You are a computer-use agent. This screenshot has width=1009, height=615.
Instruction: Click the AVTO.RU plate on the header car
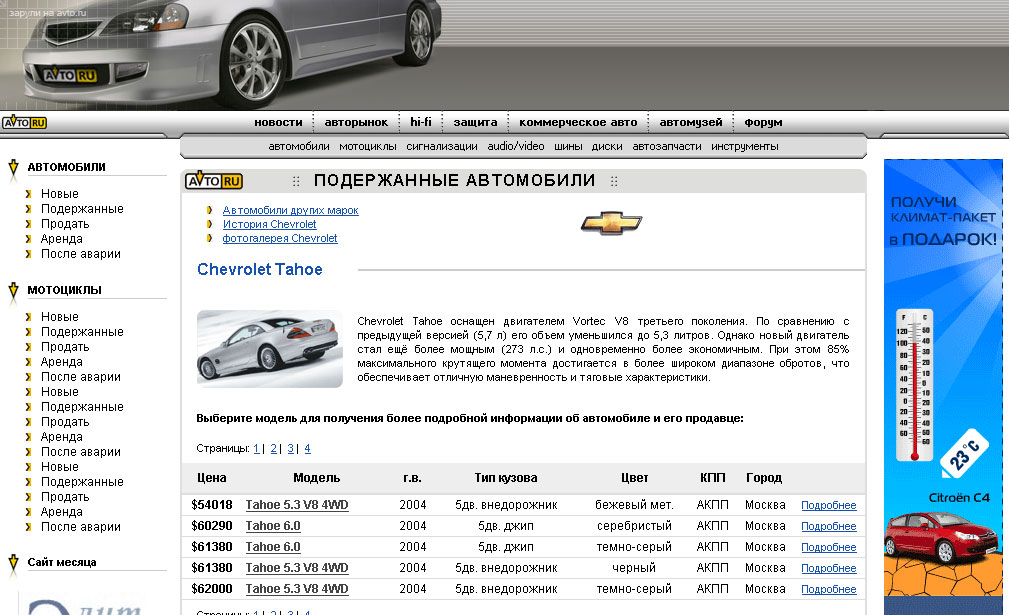click(69, 75)
